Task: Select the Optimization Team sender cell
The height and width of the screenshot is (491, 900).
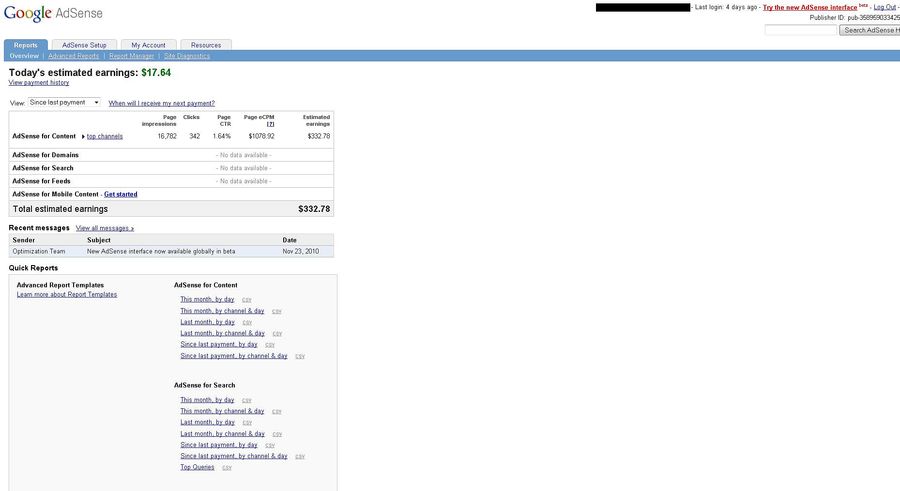Action: click(x=38, y=251)
